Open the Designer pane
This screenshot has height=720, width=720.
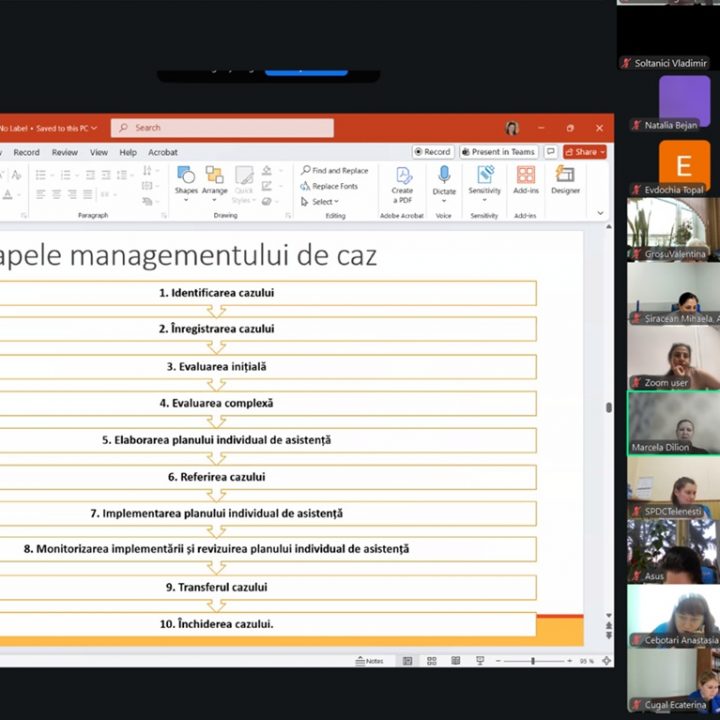pyautogui.click(x=565, y=180)
